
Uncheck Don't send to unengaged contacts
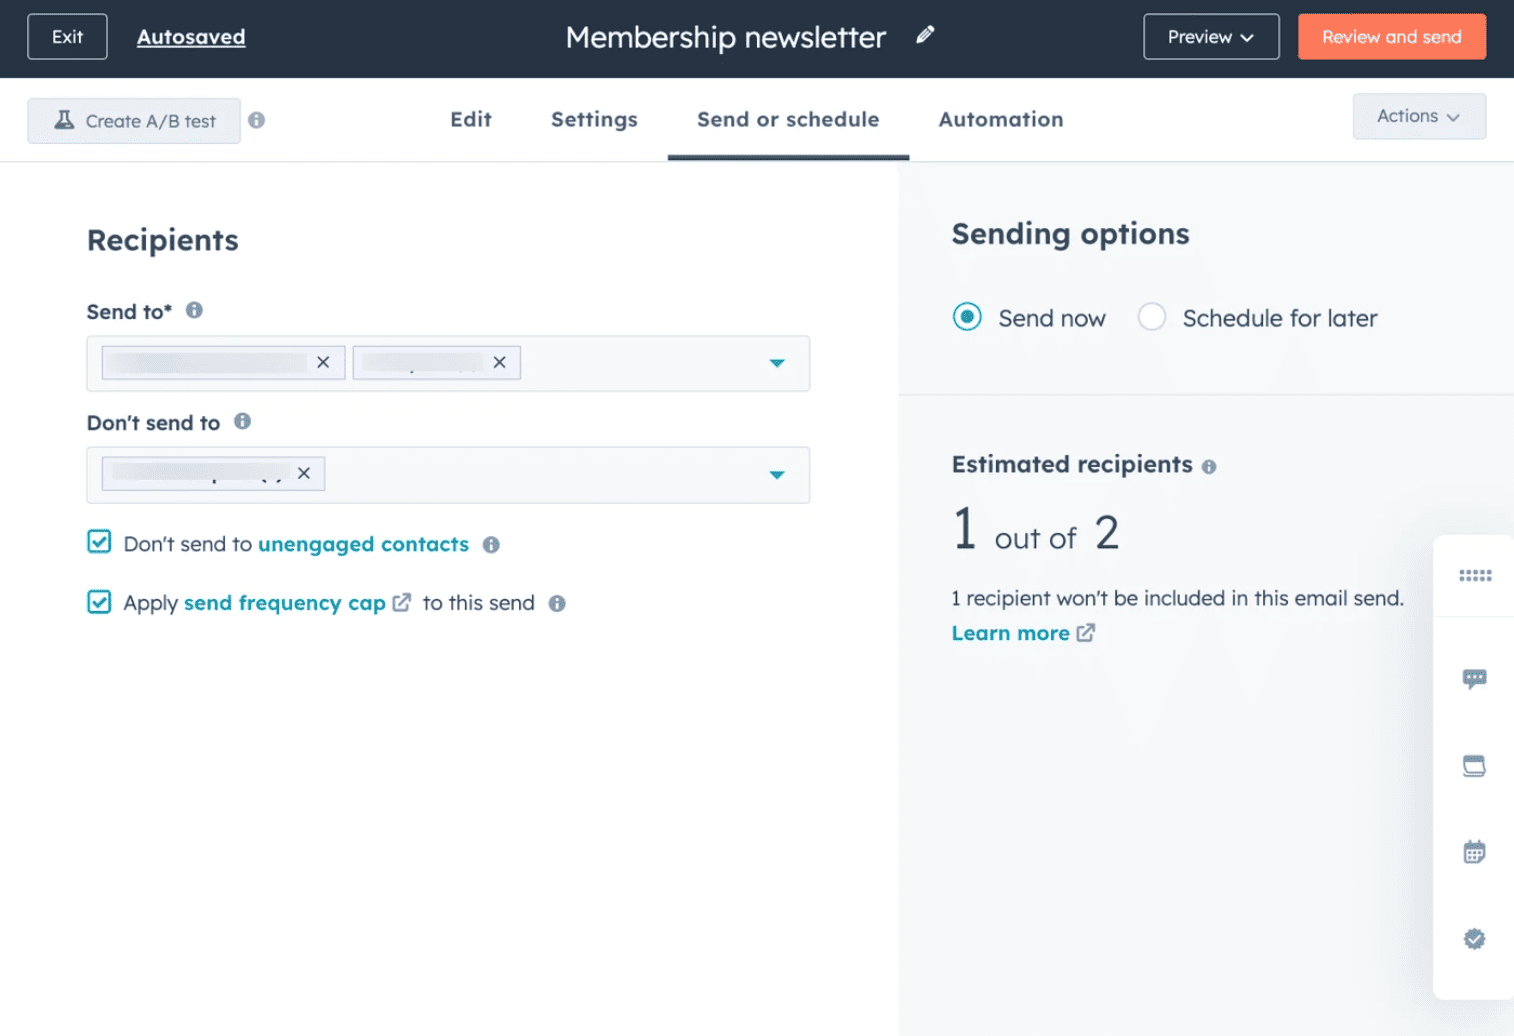coord(99,541)
